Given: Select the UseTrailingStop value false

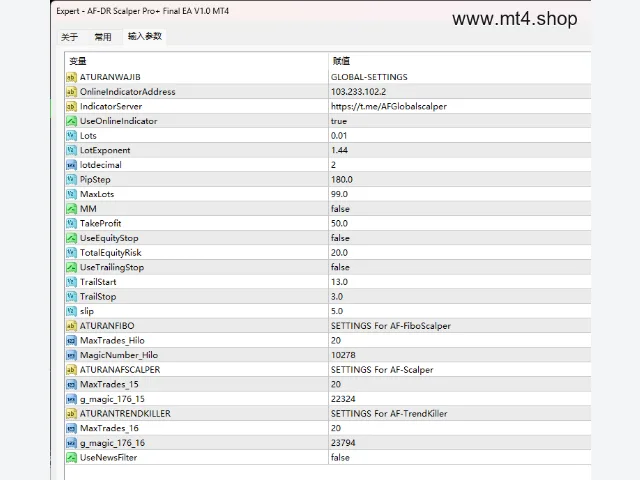Looking at the screenshot, I should 340,267.
